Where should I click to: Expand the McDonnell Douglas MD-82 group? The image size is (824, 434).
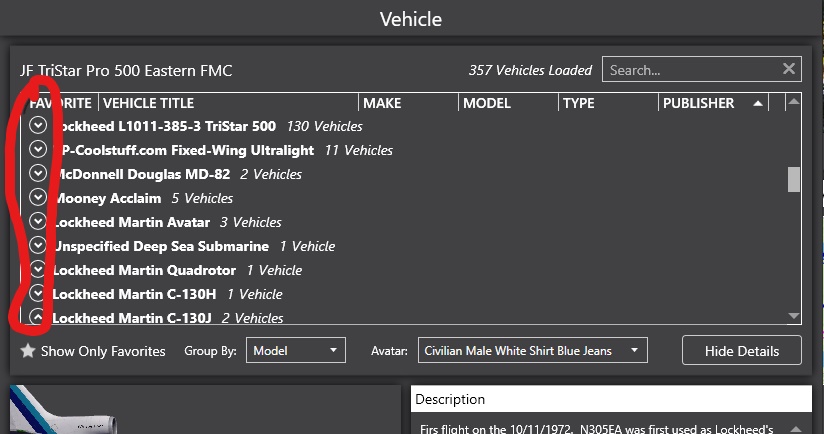[x=38, y=173]
